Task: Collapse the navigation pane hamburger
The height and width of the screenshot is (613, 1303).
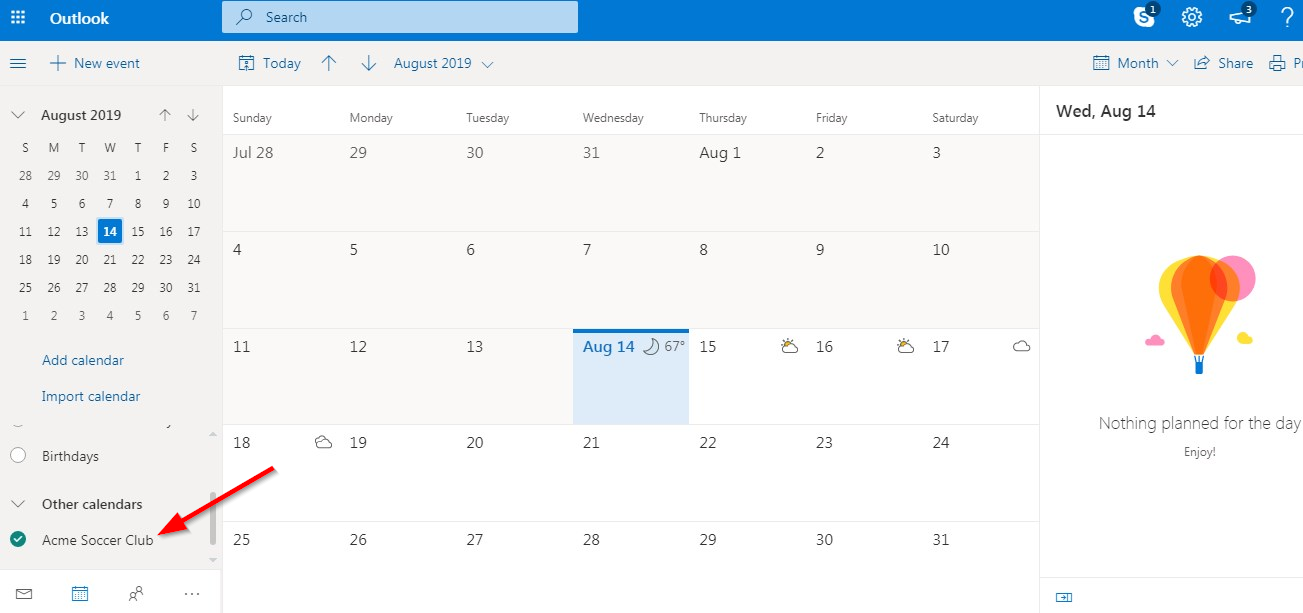Action: (18, 63)
